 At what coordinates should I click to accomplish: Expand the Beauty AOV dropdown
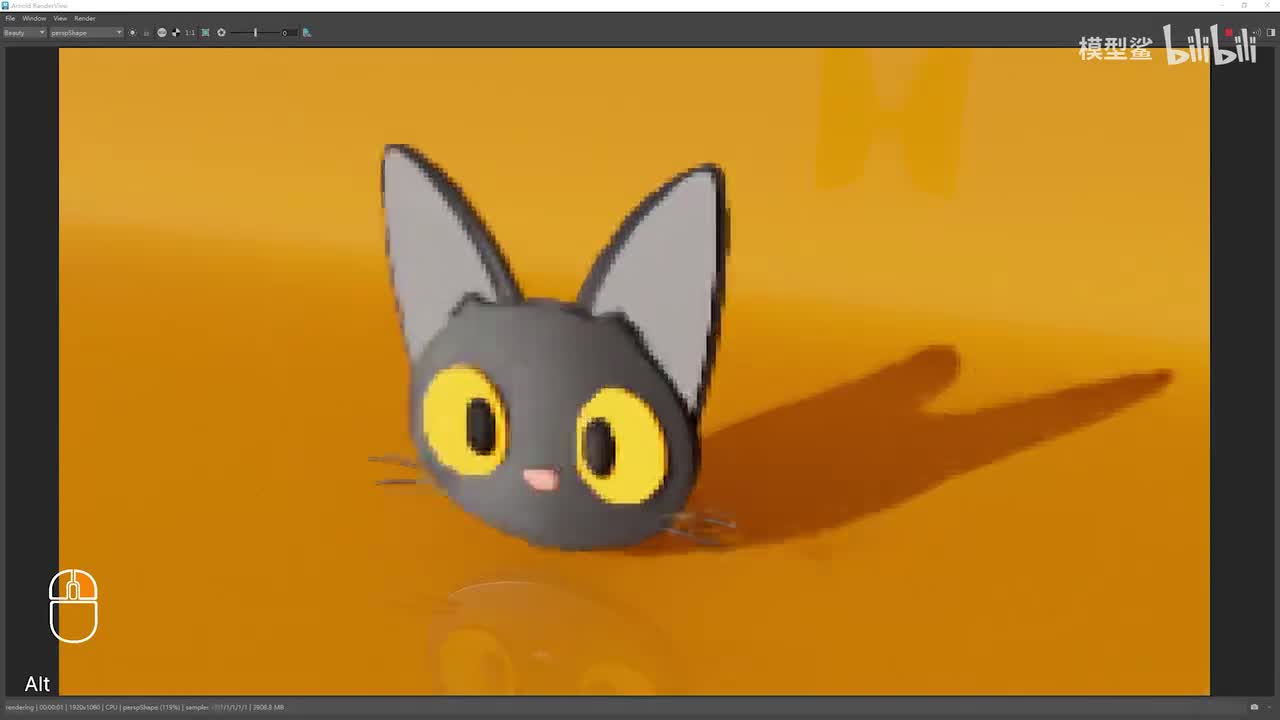25,33
